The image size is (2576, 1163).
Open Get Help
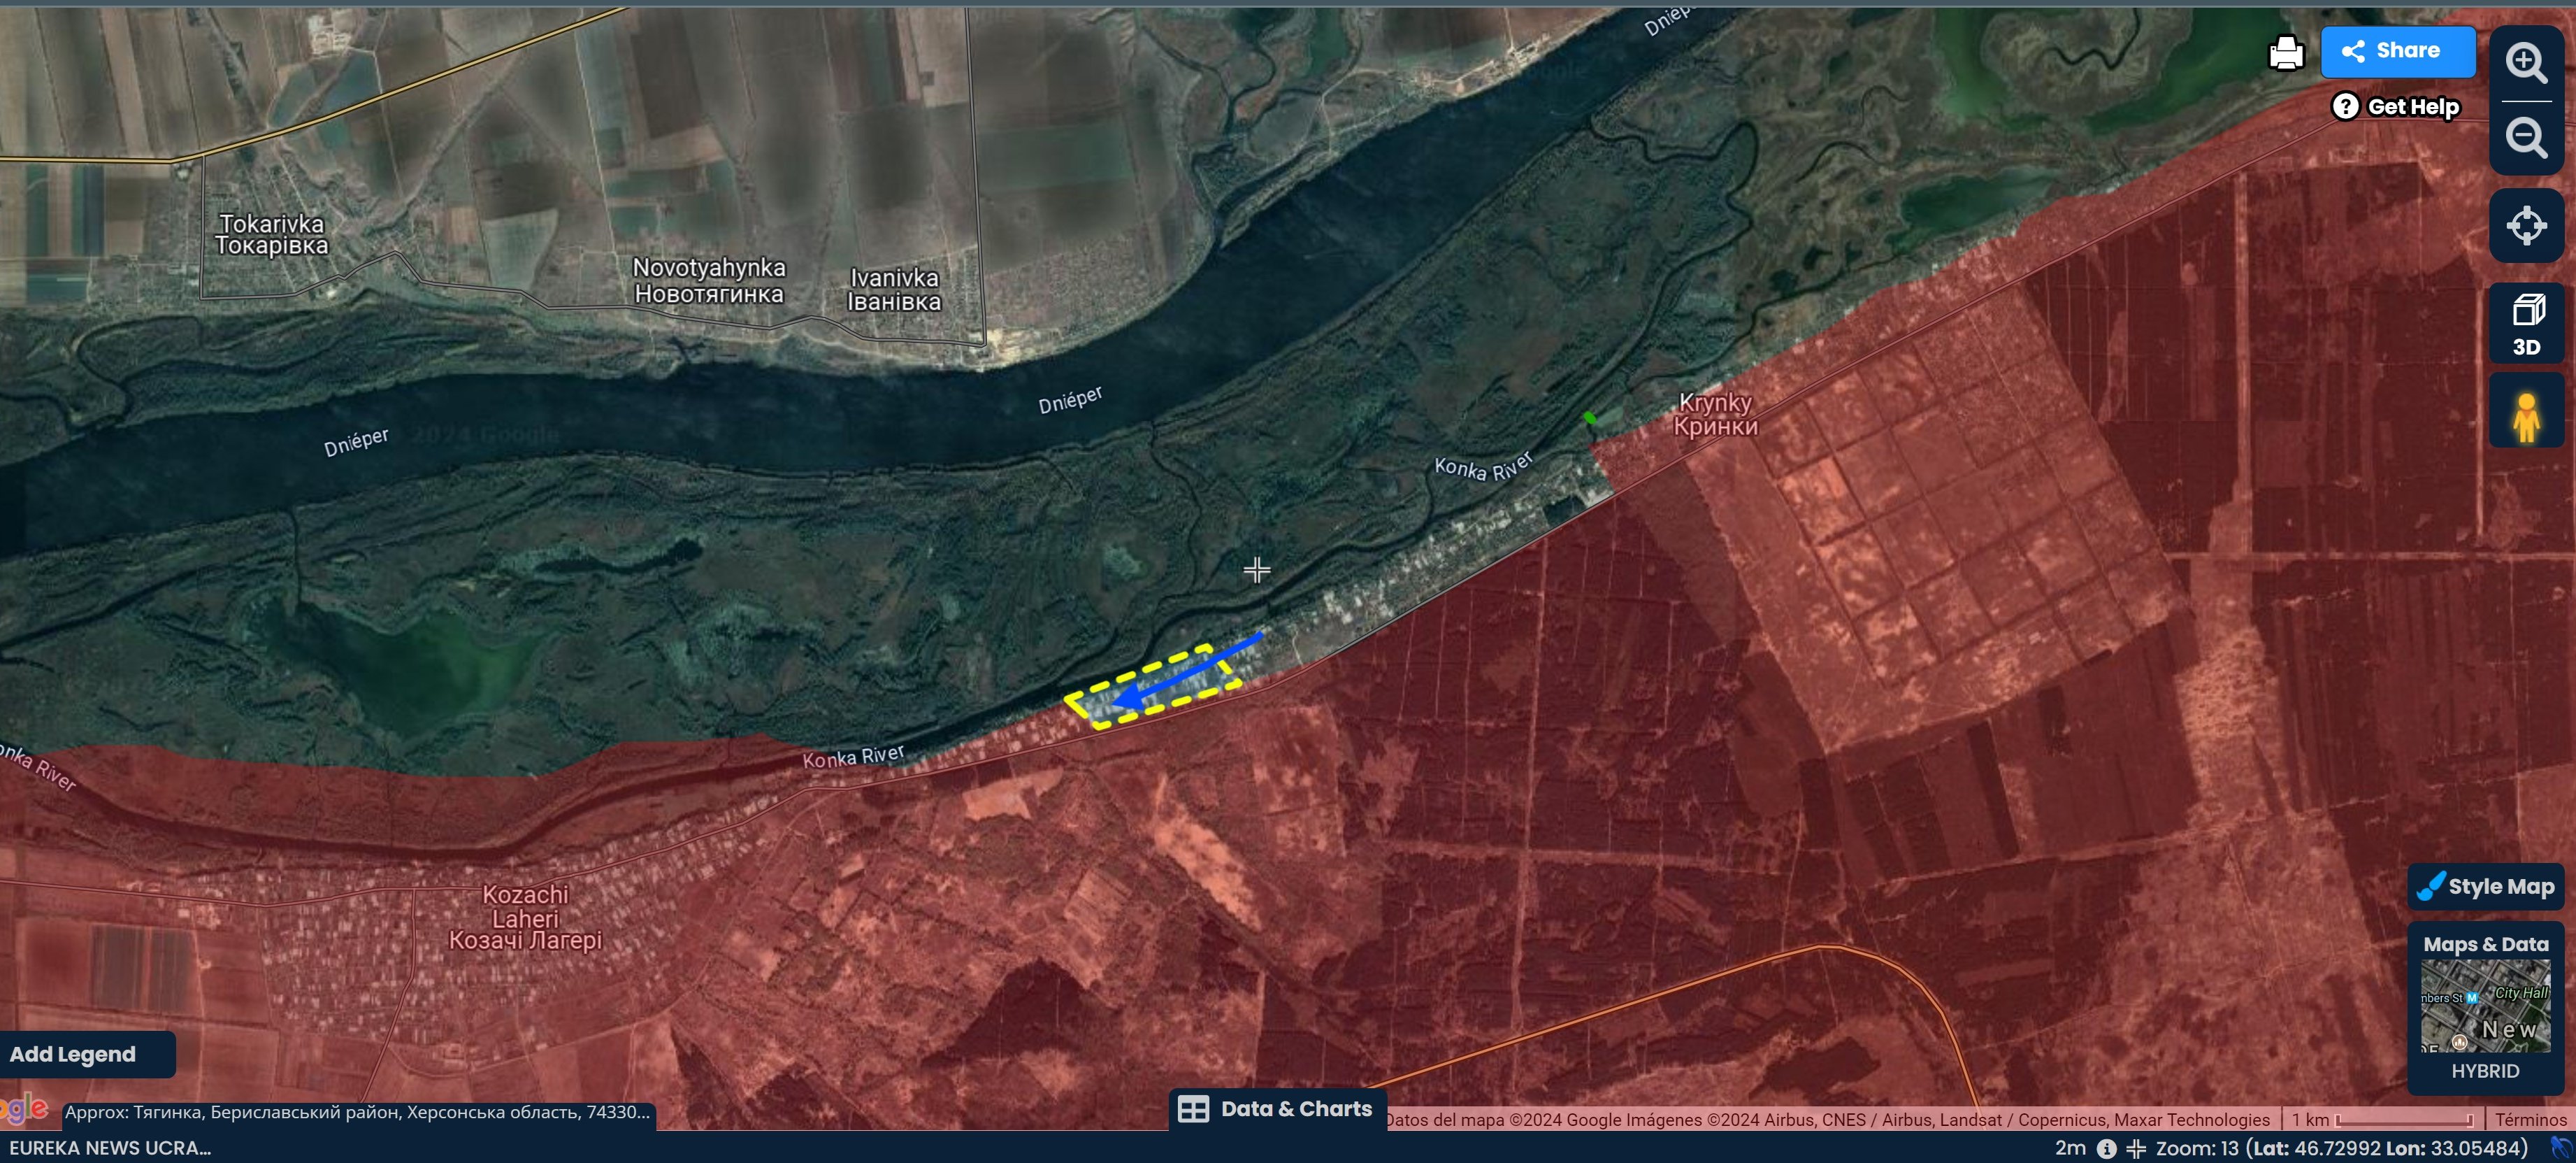[2396, 107]
